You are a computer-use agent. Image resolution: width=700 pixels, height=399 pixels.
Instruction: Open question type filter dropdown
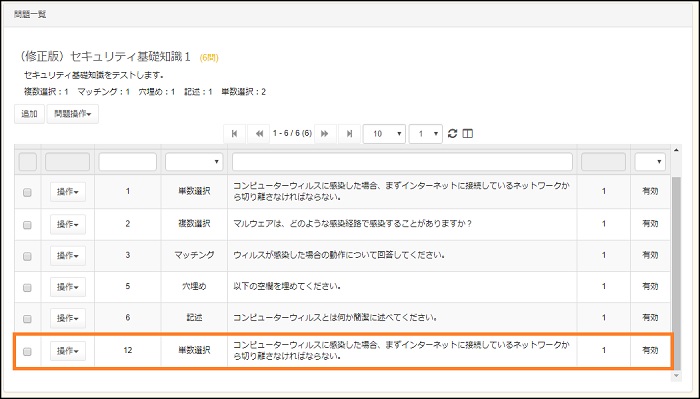coord(194,162)
